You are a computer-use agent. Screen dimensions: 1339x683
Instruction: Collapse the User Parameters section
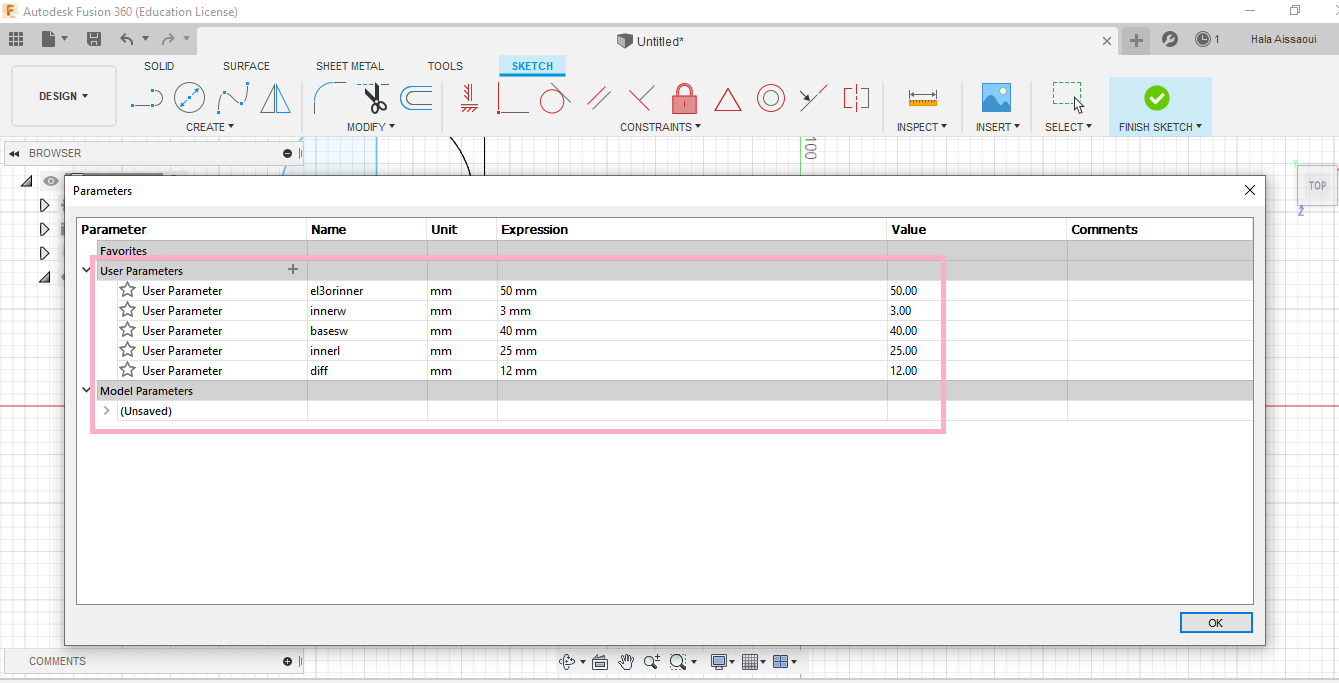tap(87, 270)
